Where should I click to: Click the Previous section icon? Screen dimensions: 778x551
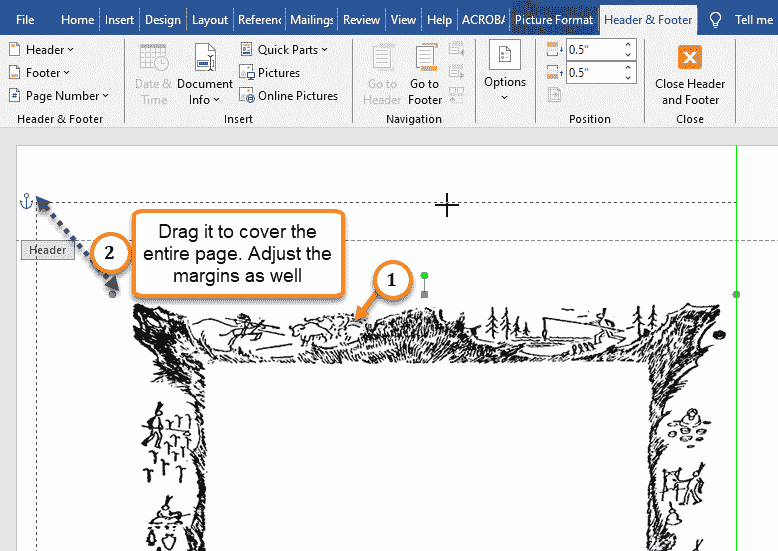[456, 50]
